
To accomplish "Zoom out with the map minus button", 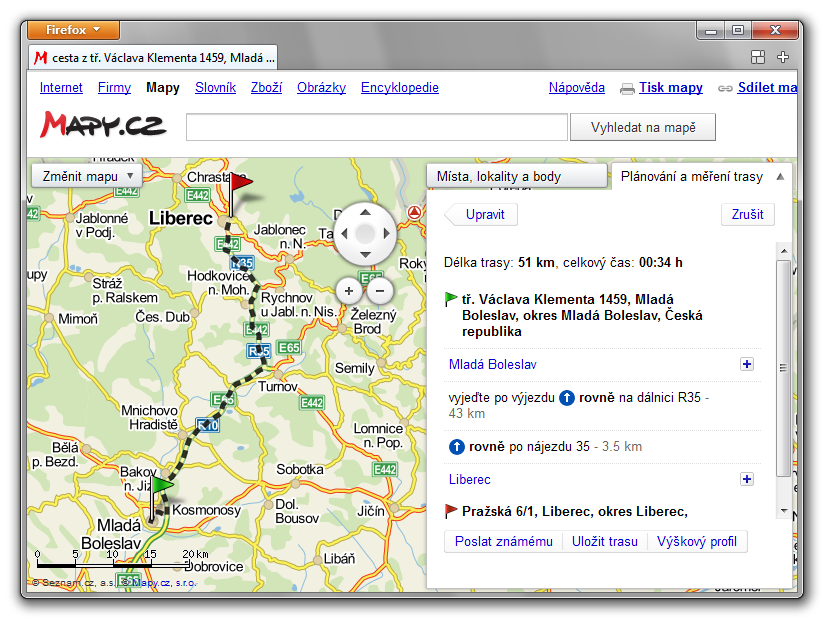I will point(380,291).
